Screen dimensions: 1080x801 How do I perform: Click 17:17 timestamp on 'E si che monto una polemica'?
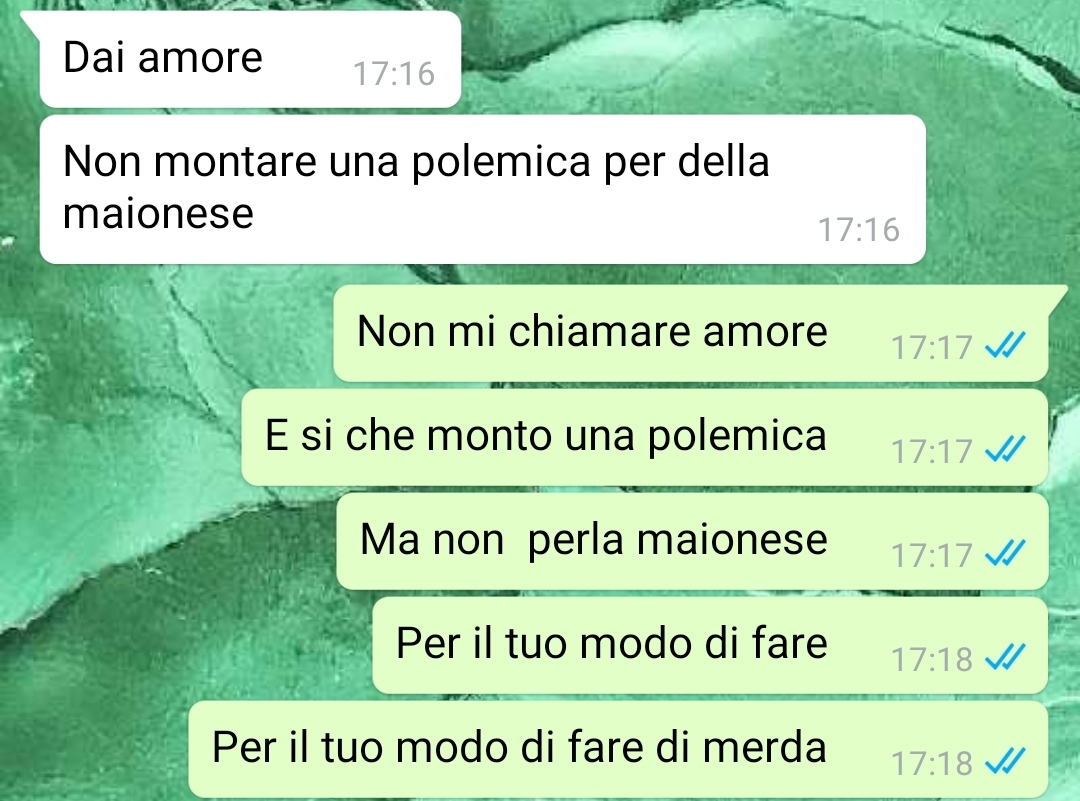[932, 452]
